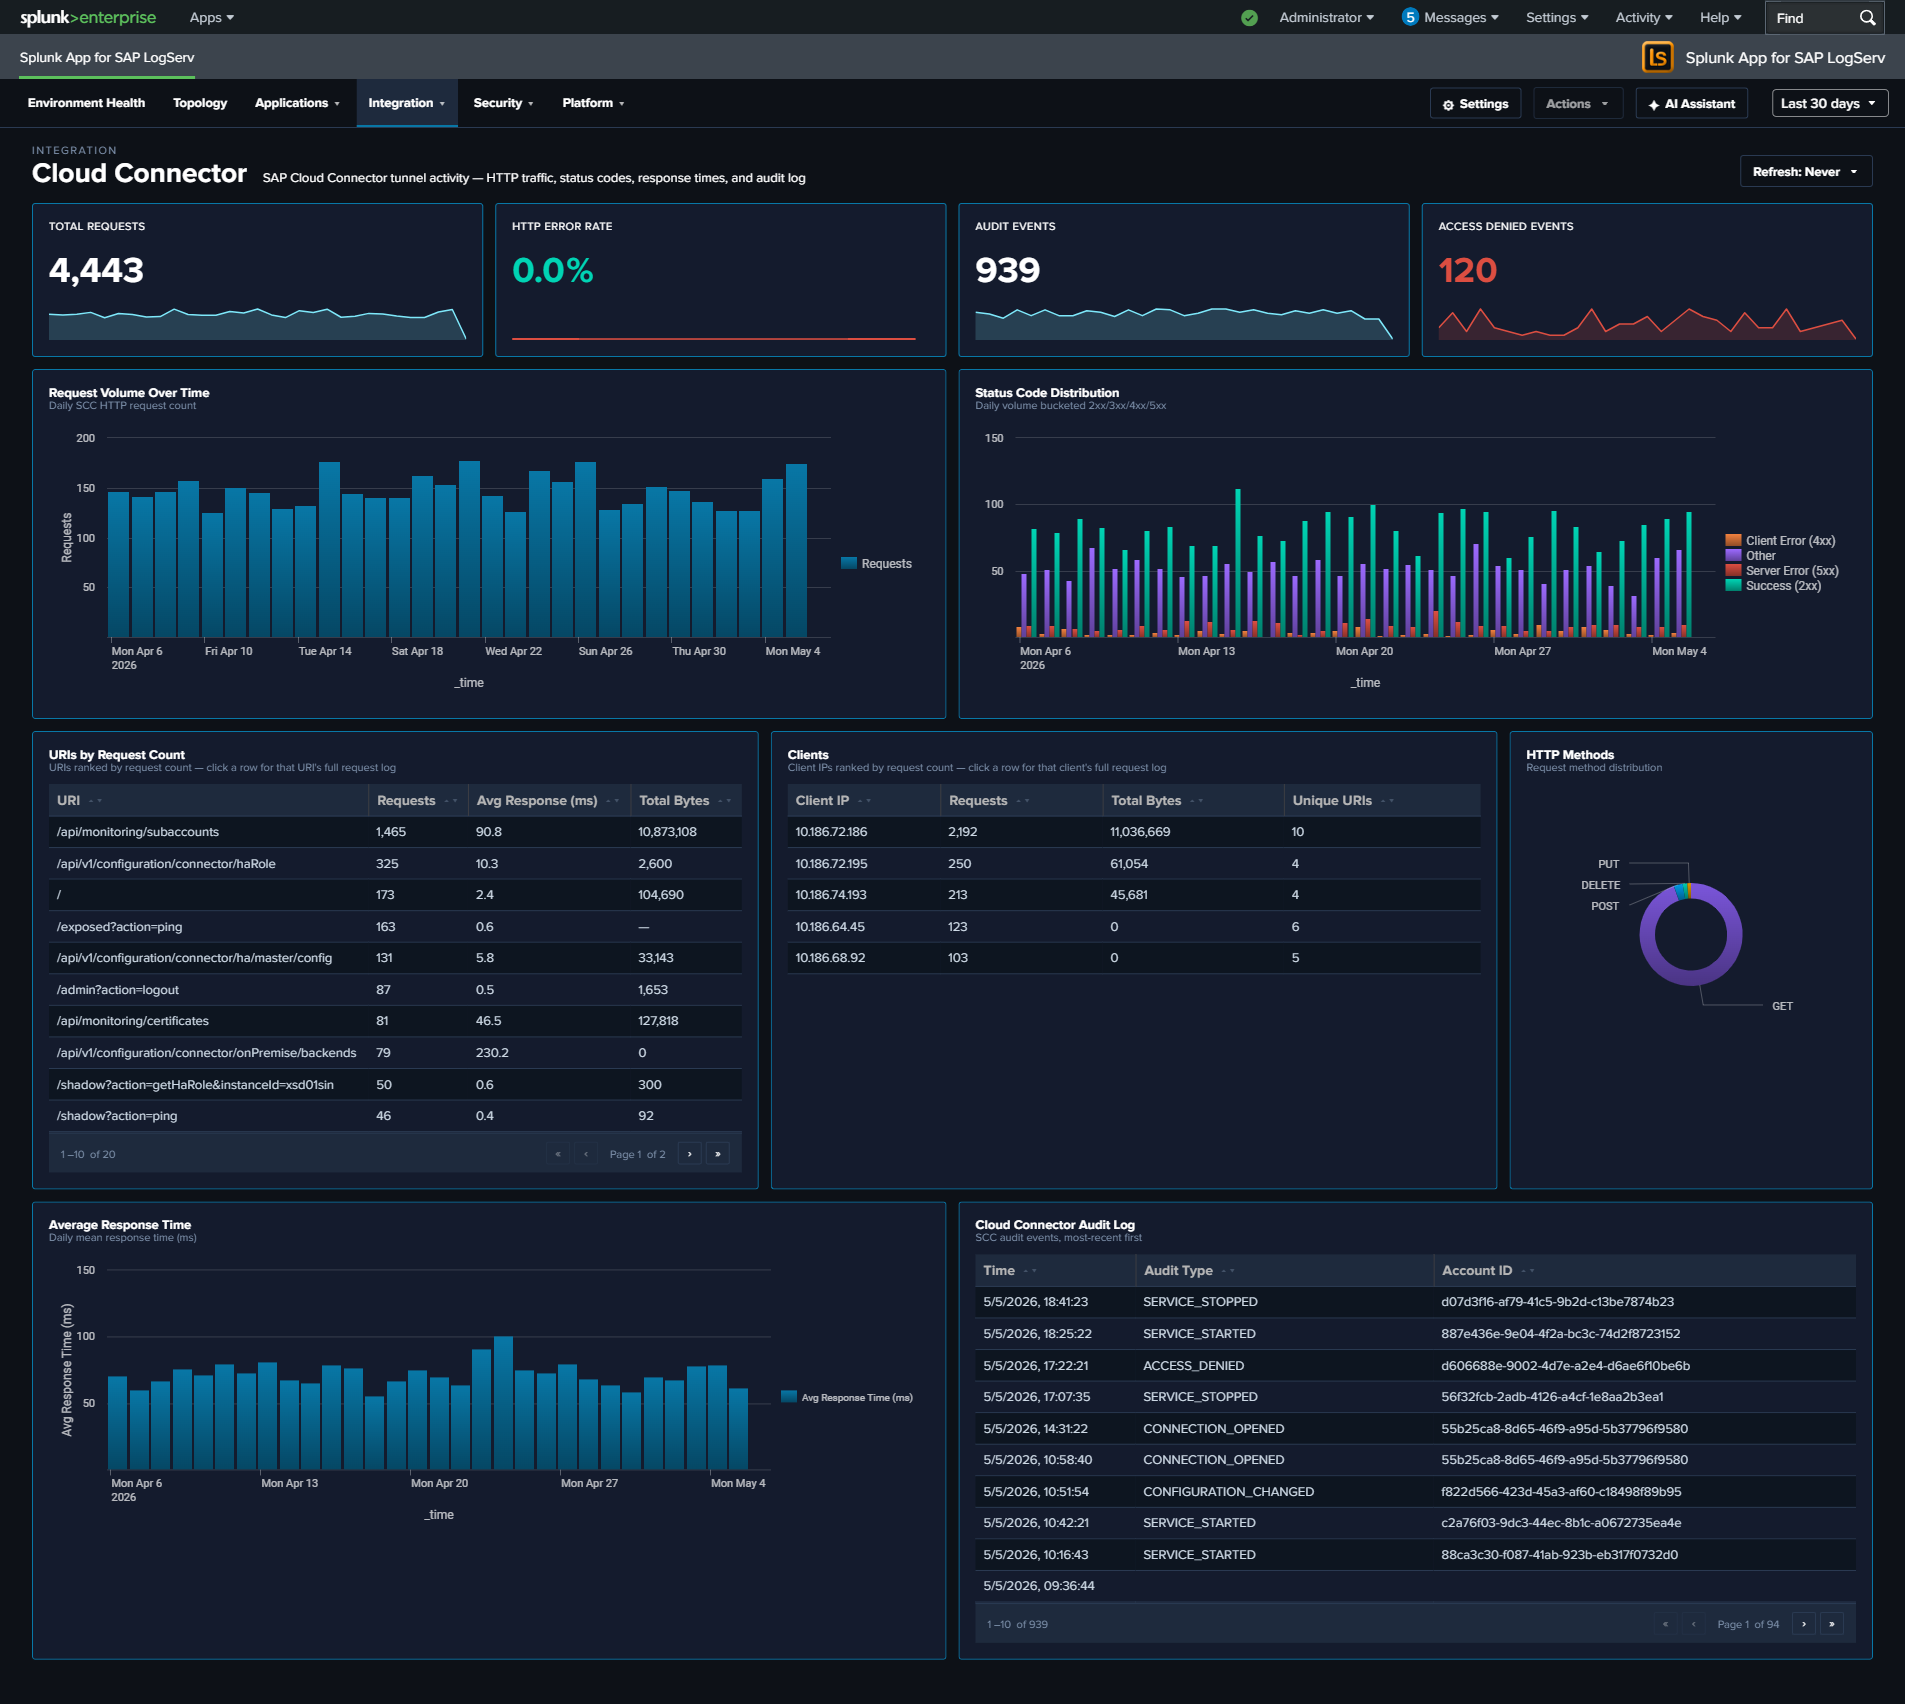
Task: Click the Total Requests 4,443 card
Action: 257,280
